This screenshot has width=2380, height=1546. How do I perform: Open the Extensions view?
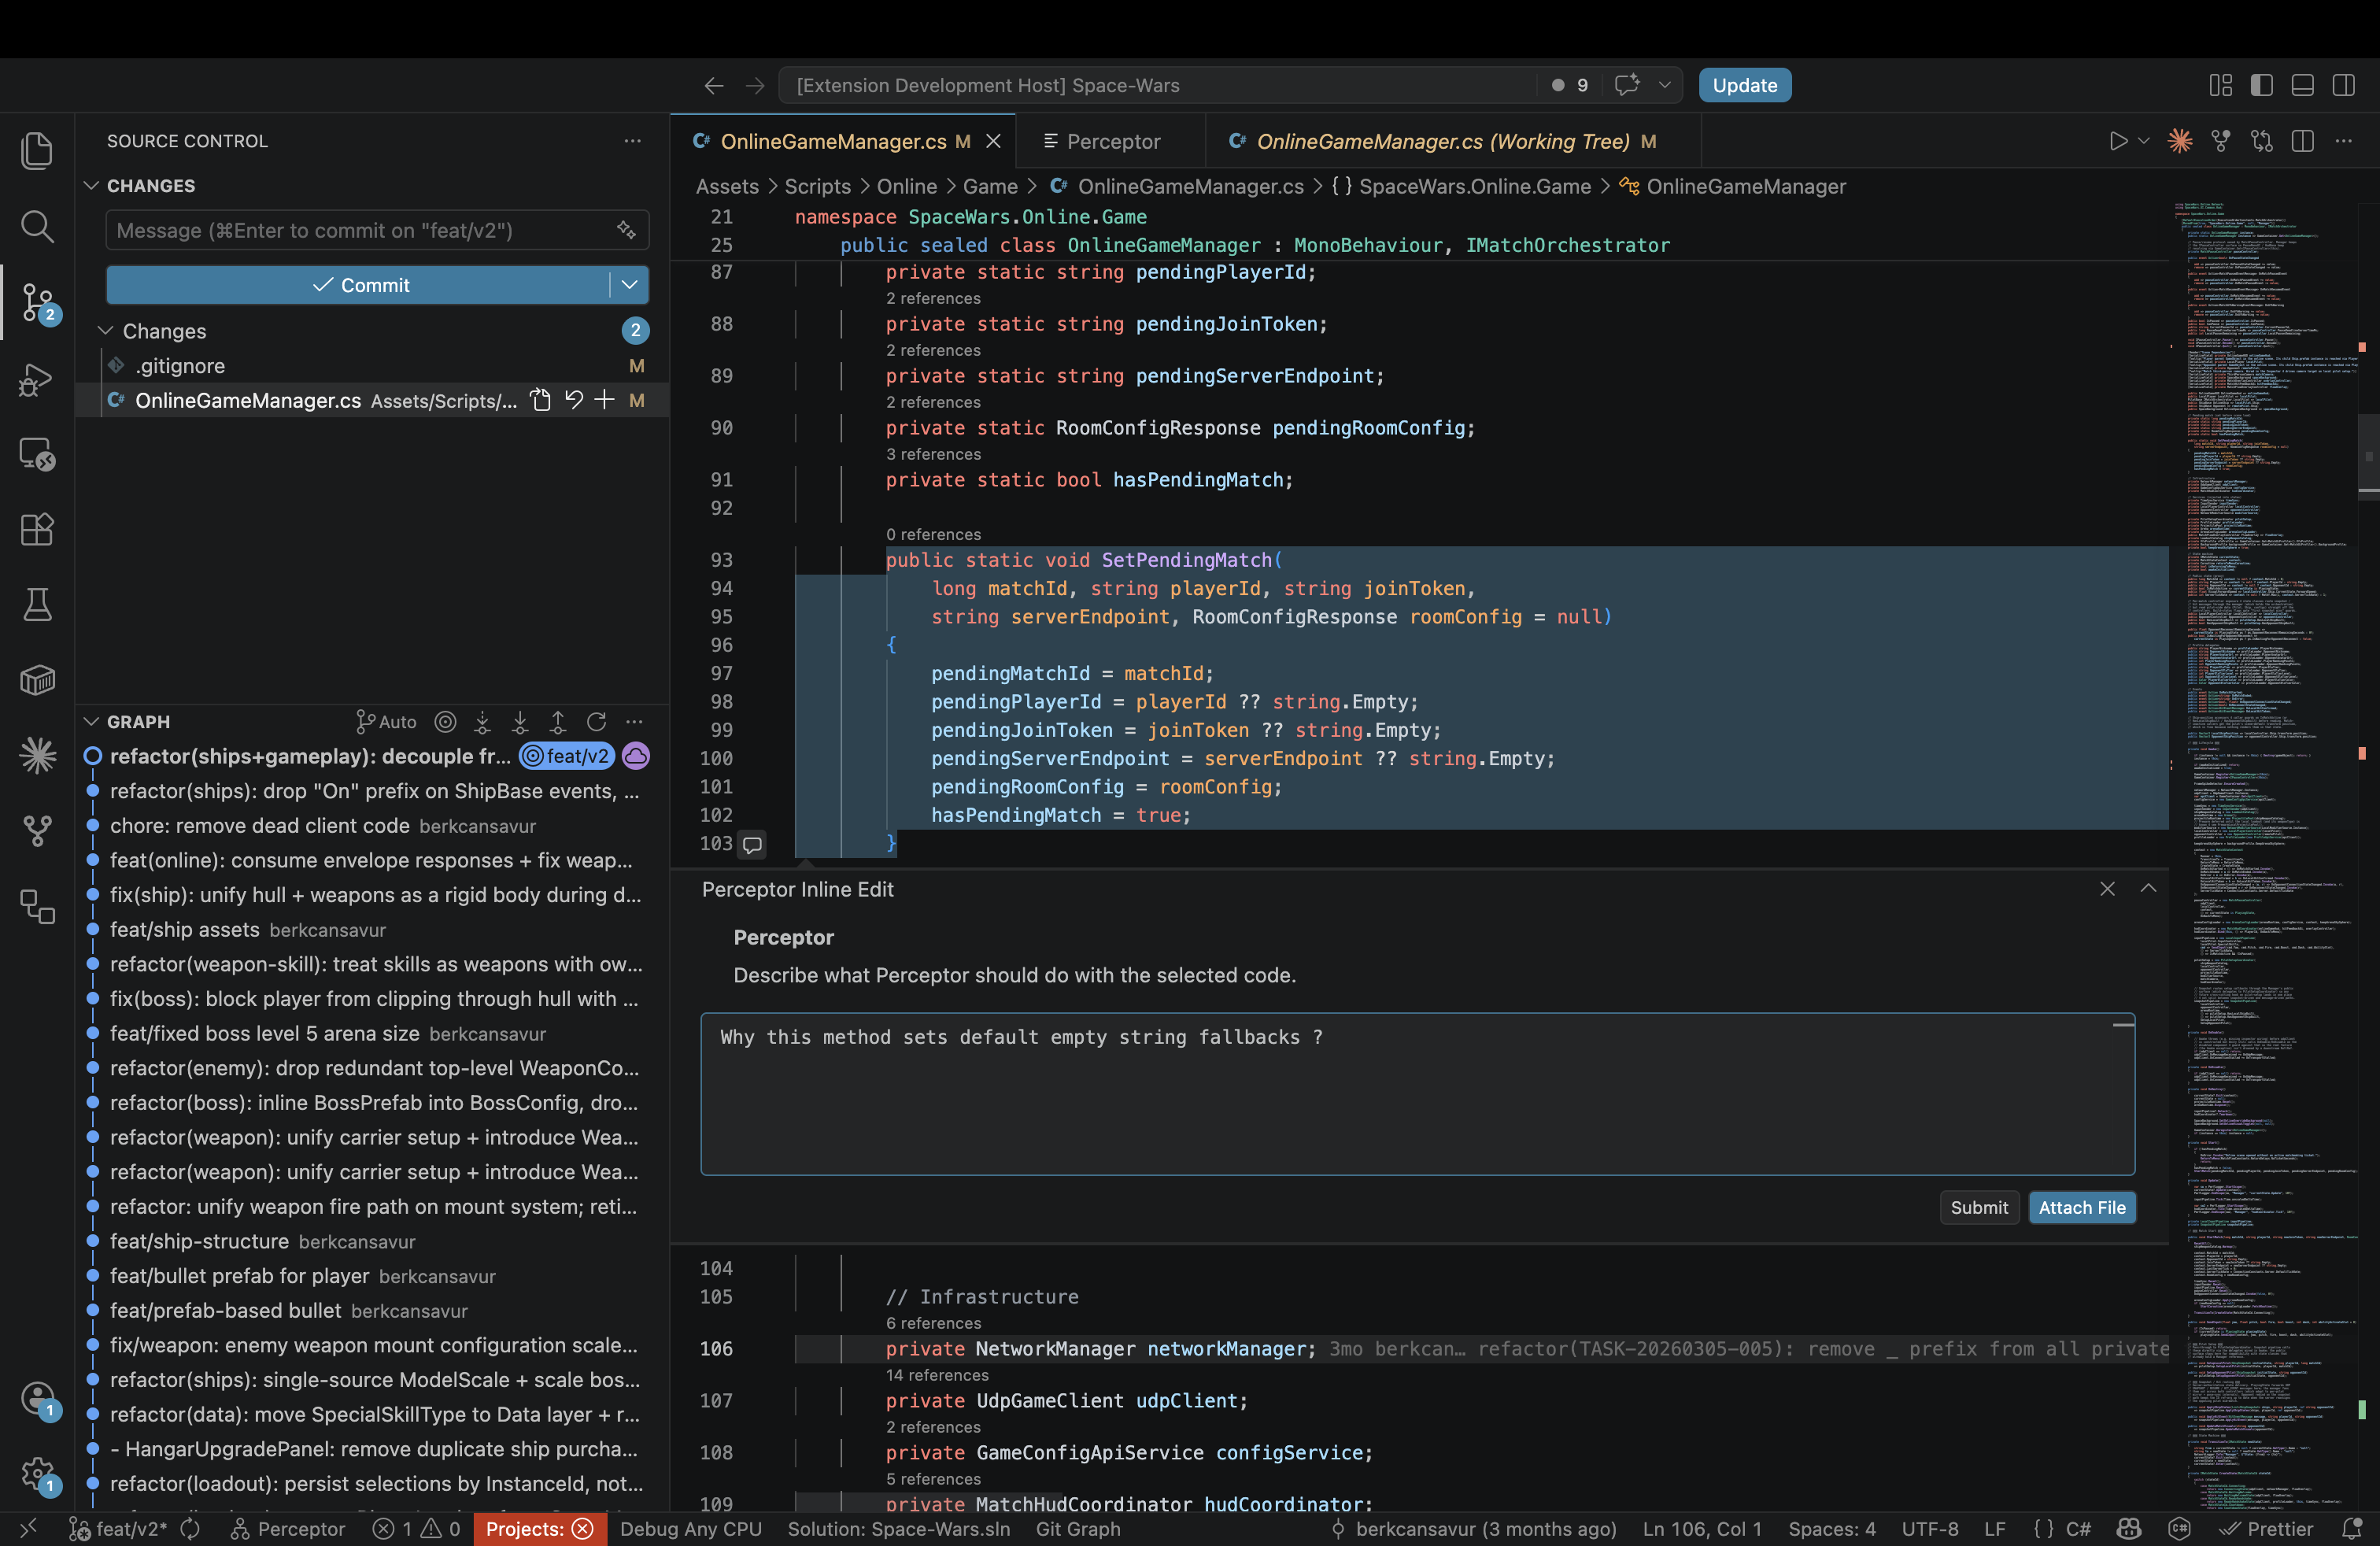click(x=37, y=529)
